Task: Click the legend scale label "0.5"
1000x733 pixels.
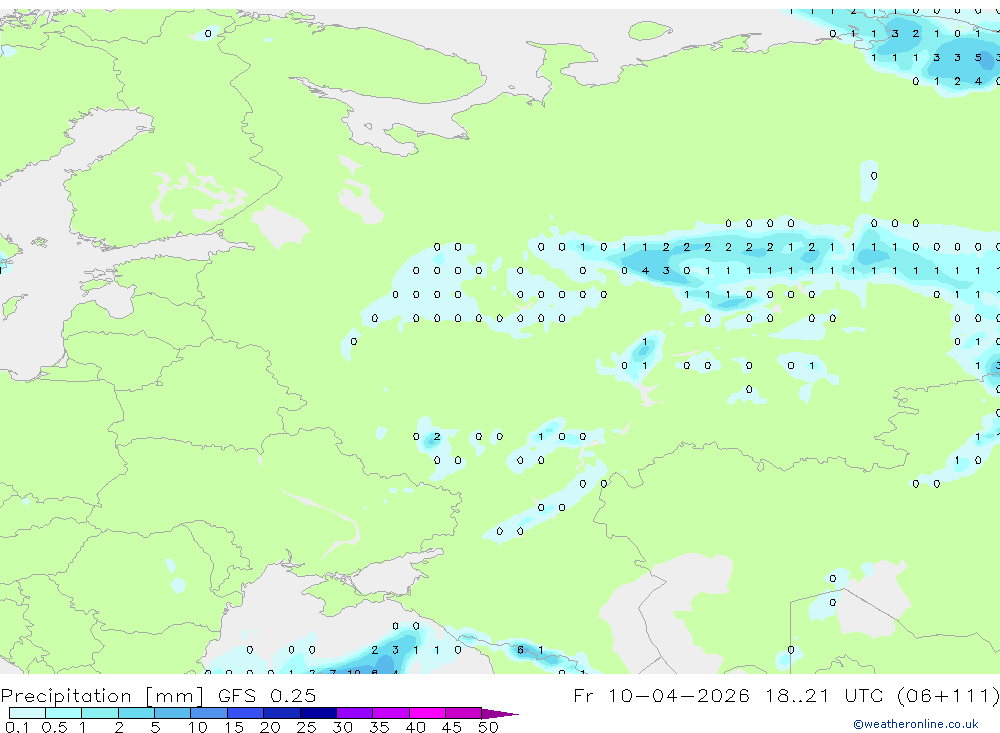Action: pos(54,727)
